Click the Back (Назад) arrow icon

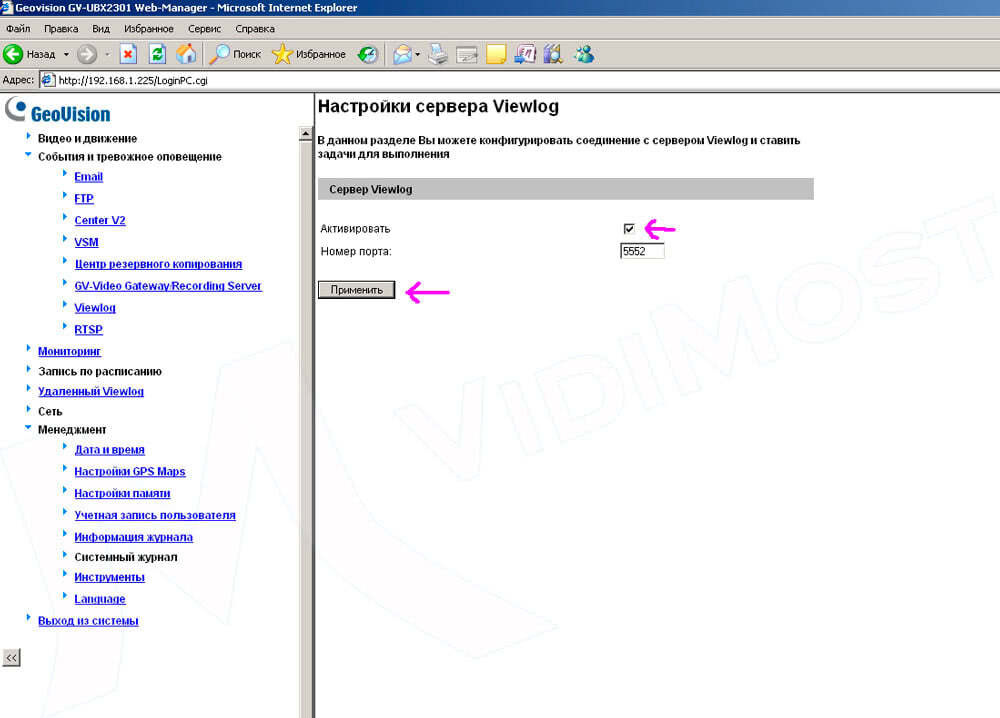coord(13,54)
